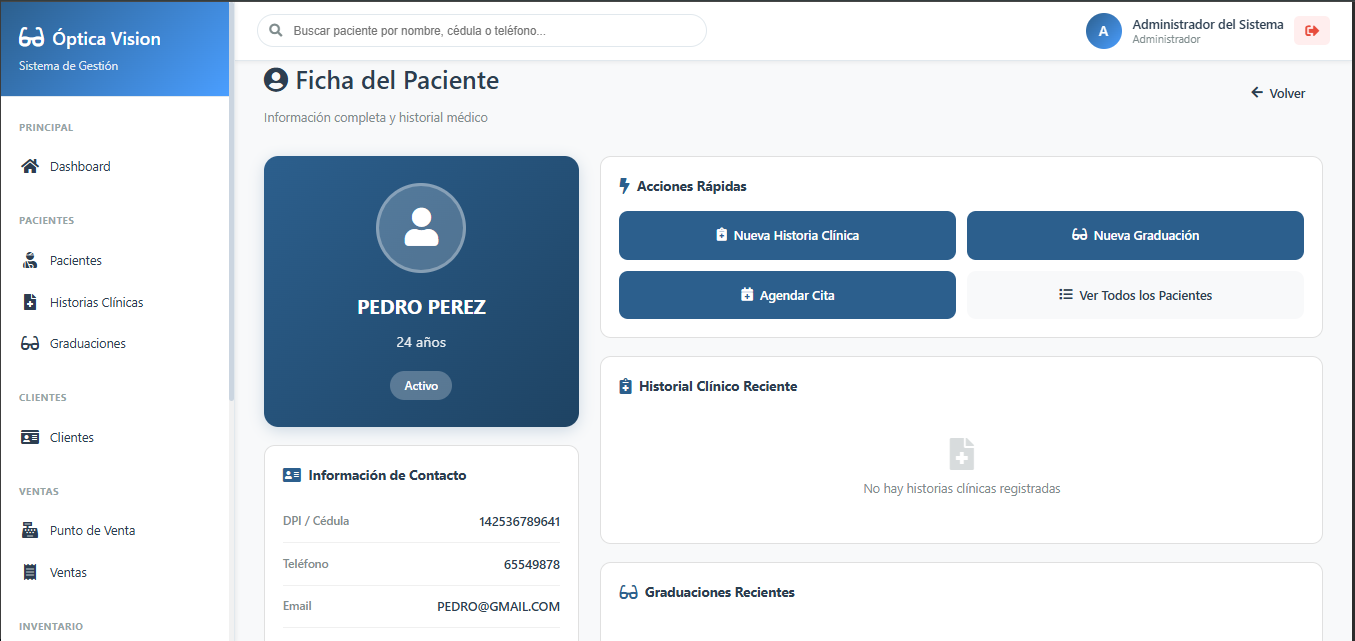1355x641 pixels.
Task: Open Ver Todos los Pacientes
Action: [1135, 295]
